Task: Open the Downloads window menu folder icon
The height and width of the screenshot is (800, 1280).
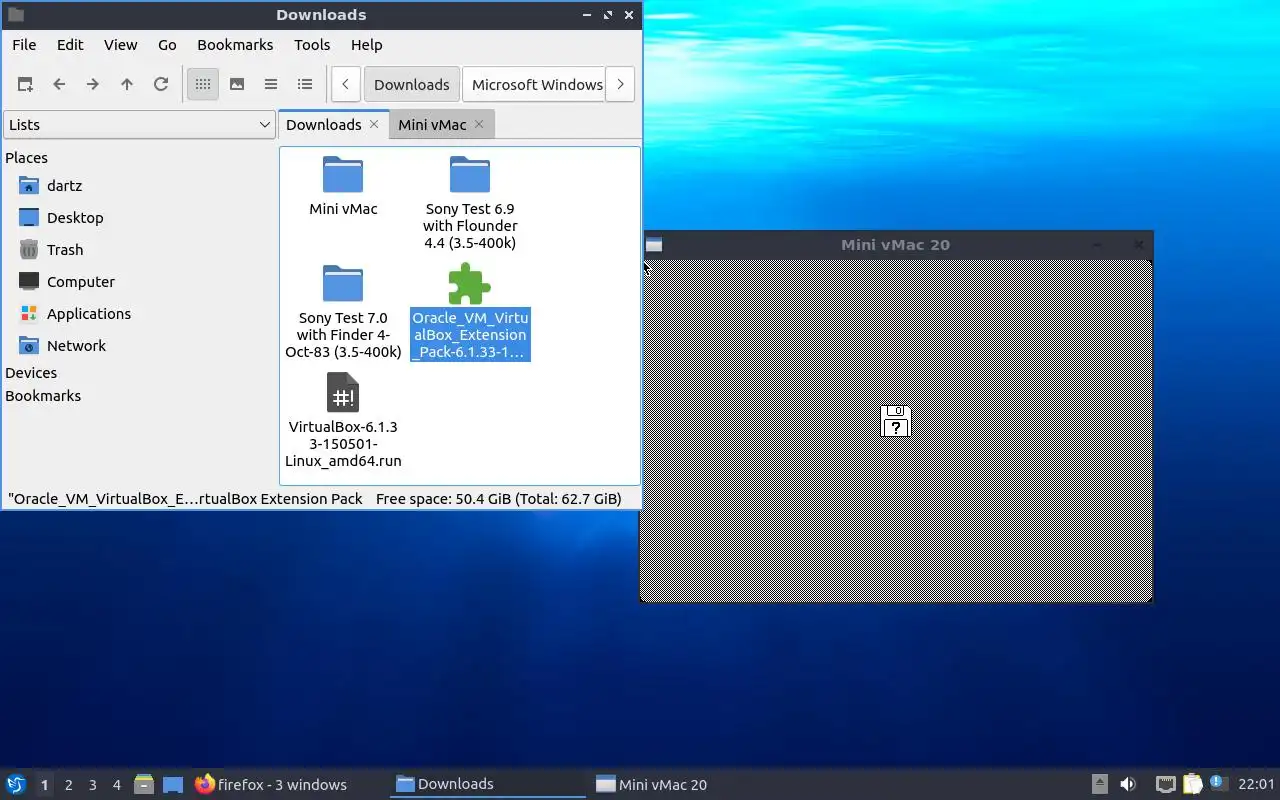Action: 15,15
